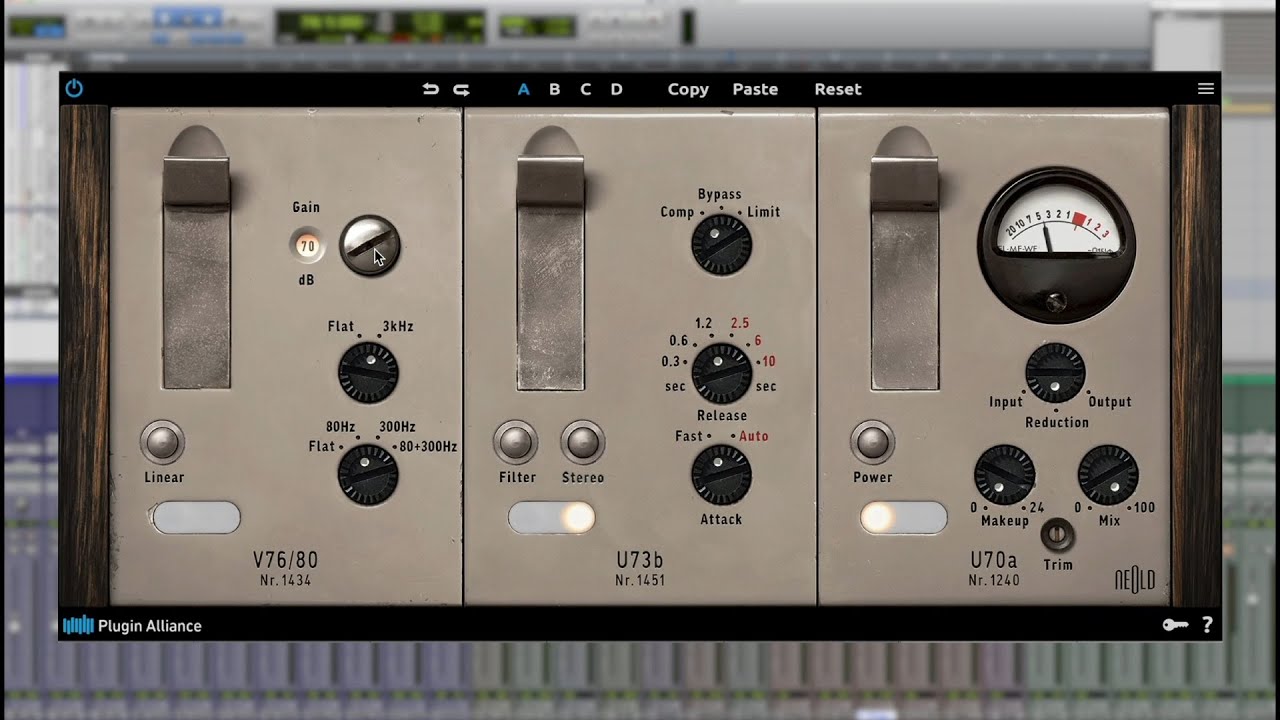Click the Copy button
Screen dimensions: 1280x720
pyautogui.click(x=688, y=89)
